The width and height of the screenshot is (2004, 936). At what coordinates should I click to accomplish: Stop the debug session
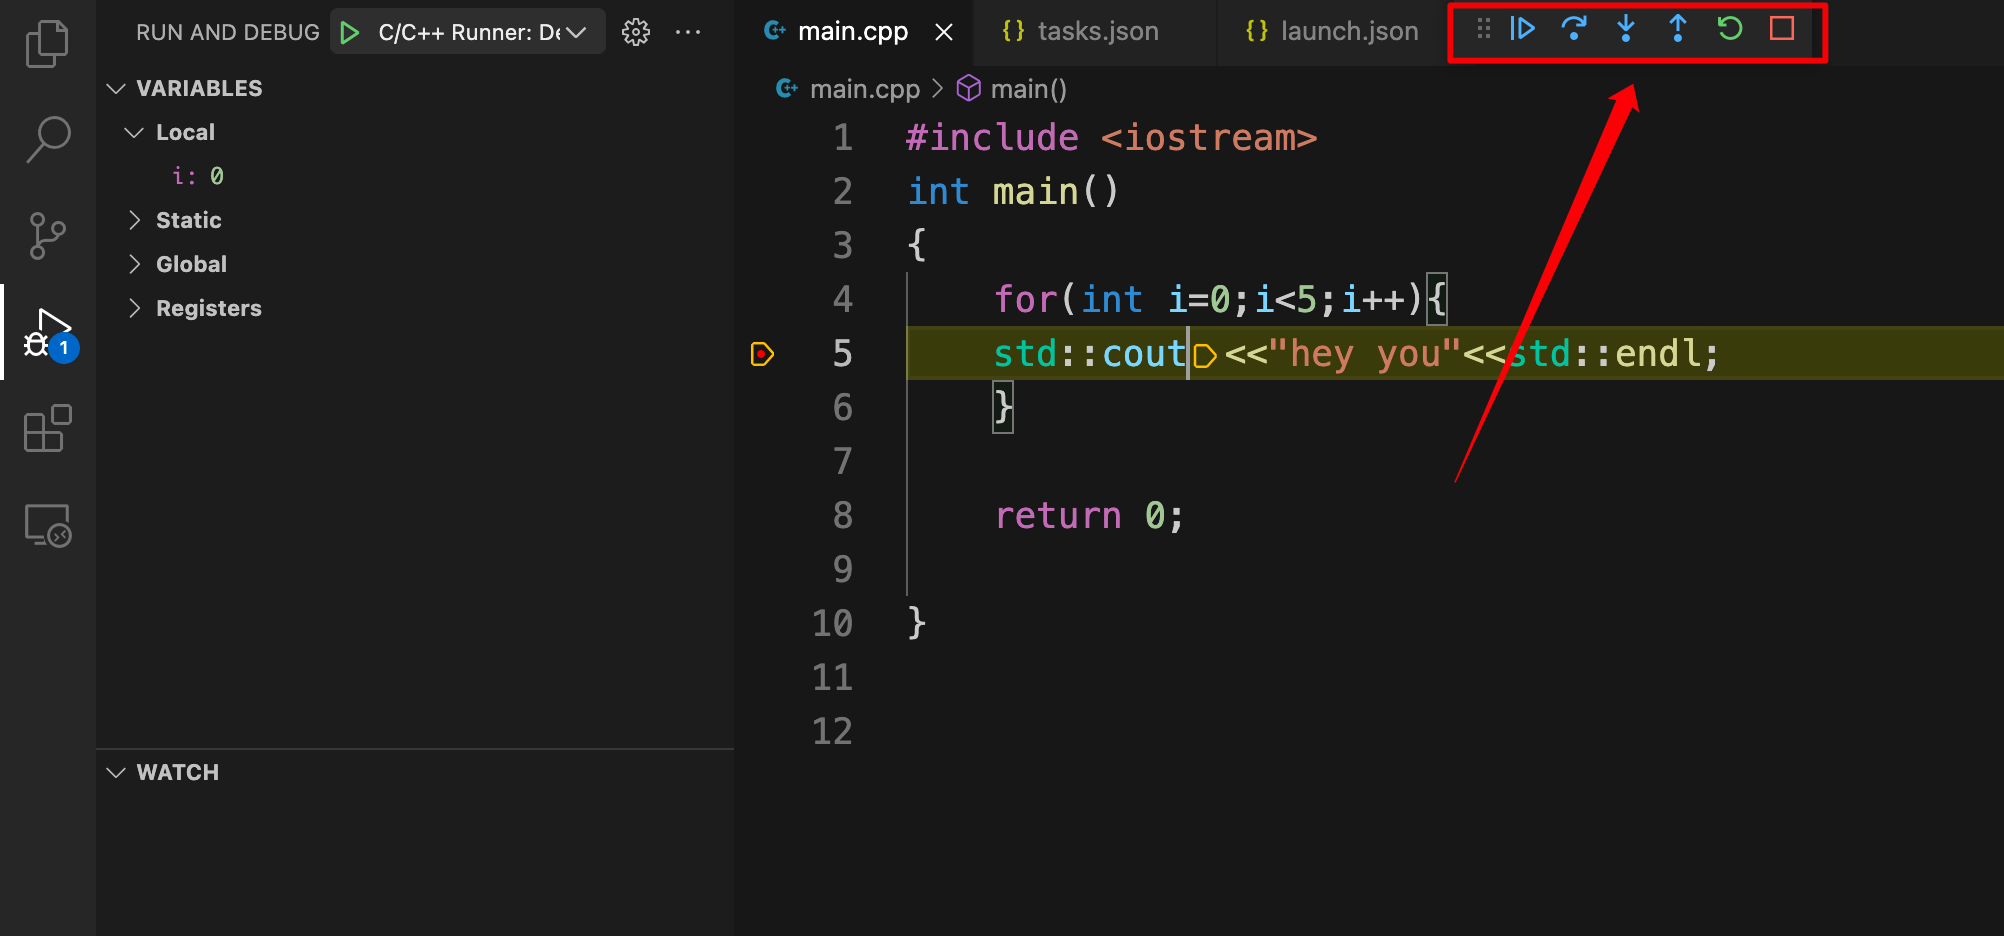coord(1782,29)
